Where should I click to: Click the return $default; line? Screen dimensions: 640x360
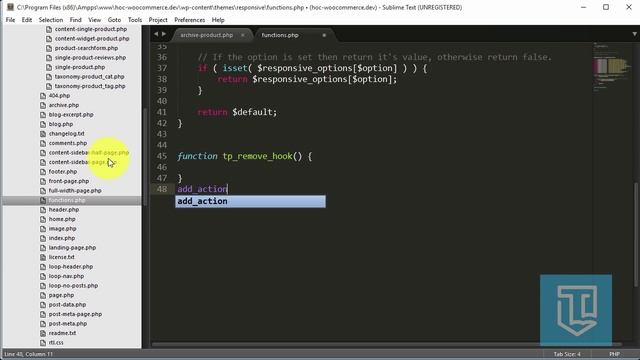(237, 112)
